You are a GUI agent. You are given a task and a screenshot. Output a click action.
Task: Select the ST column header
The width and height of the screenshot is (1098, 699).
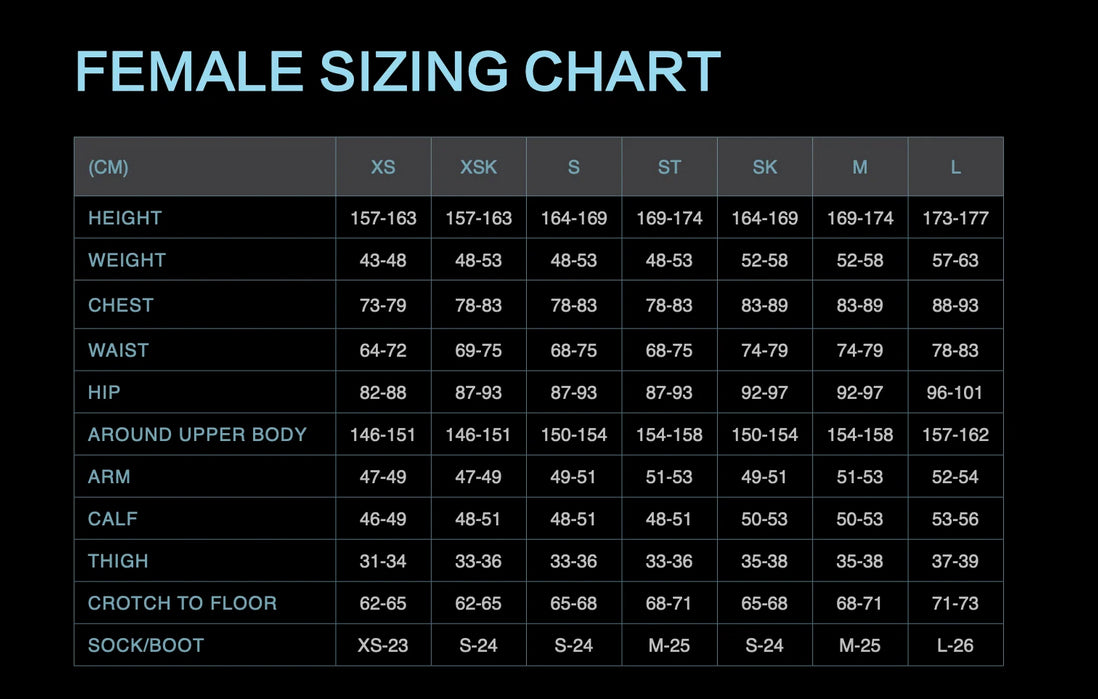click(x=669, y=167)
